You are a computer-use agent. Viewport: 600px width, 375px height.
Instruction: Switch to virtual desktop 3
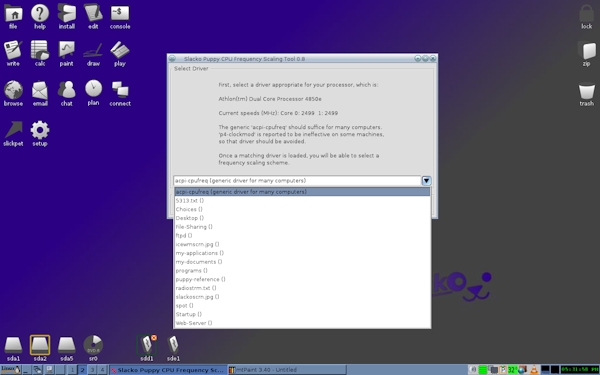(92, 370)
